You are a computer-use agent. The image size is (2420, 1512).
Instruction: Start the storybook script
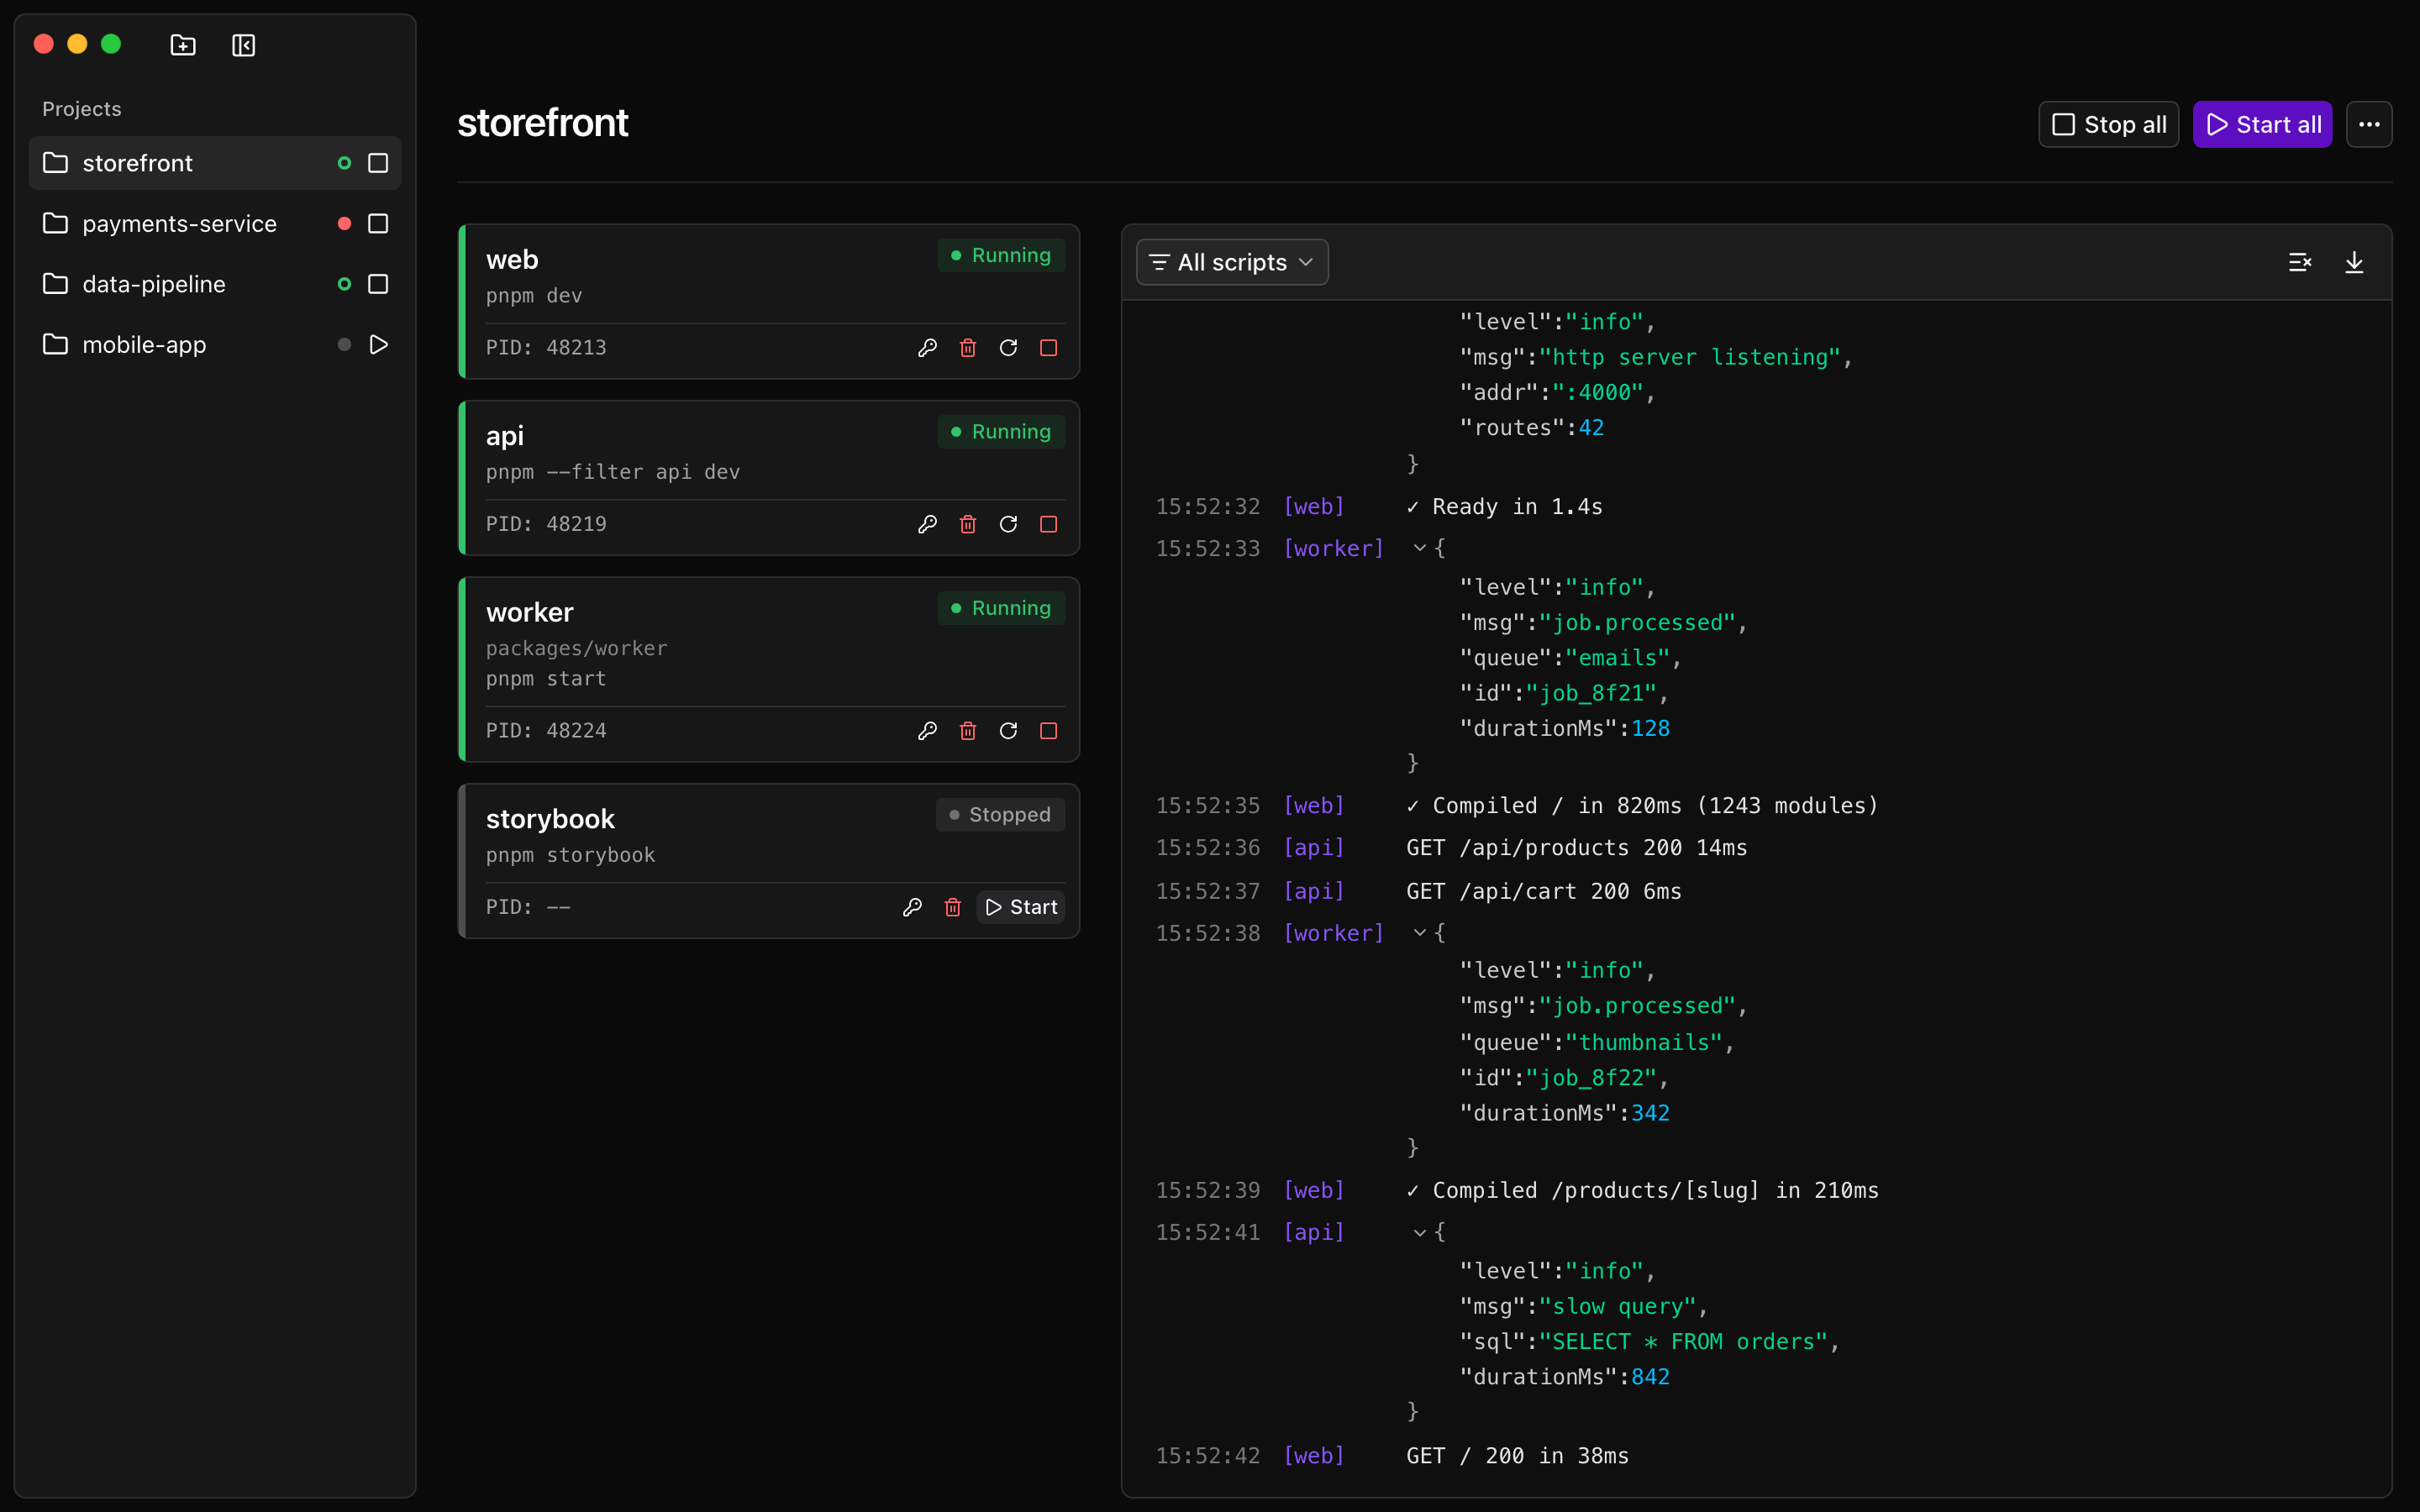click(x=1020, y=907)
